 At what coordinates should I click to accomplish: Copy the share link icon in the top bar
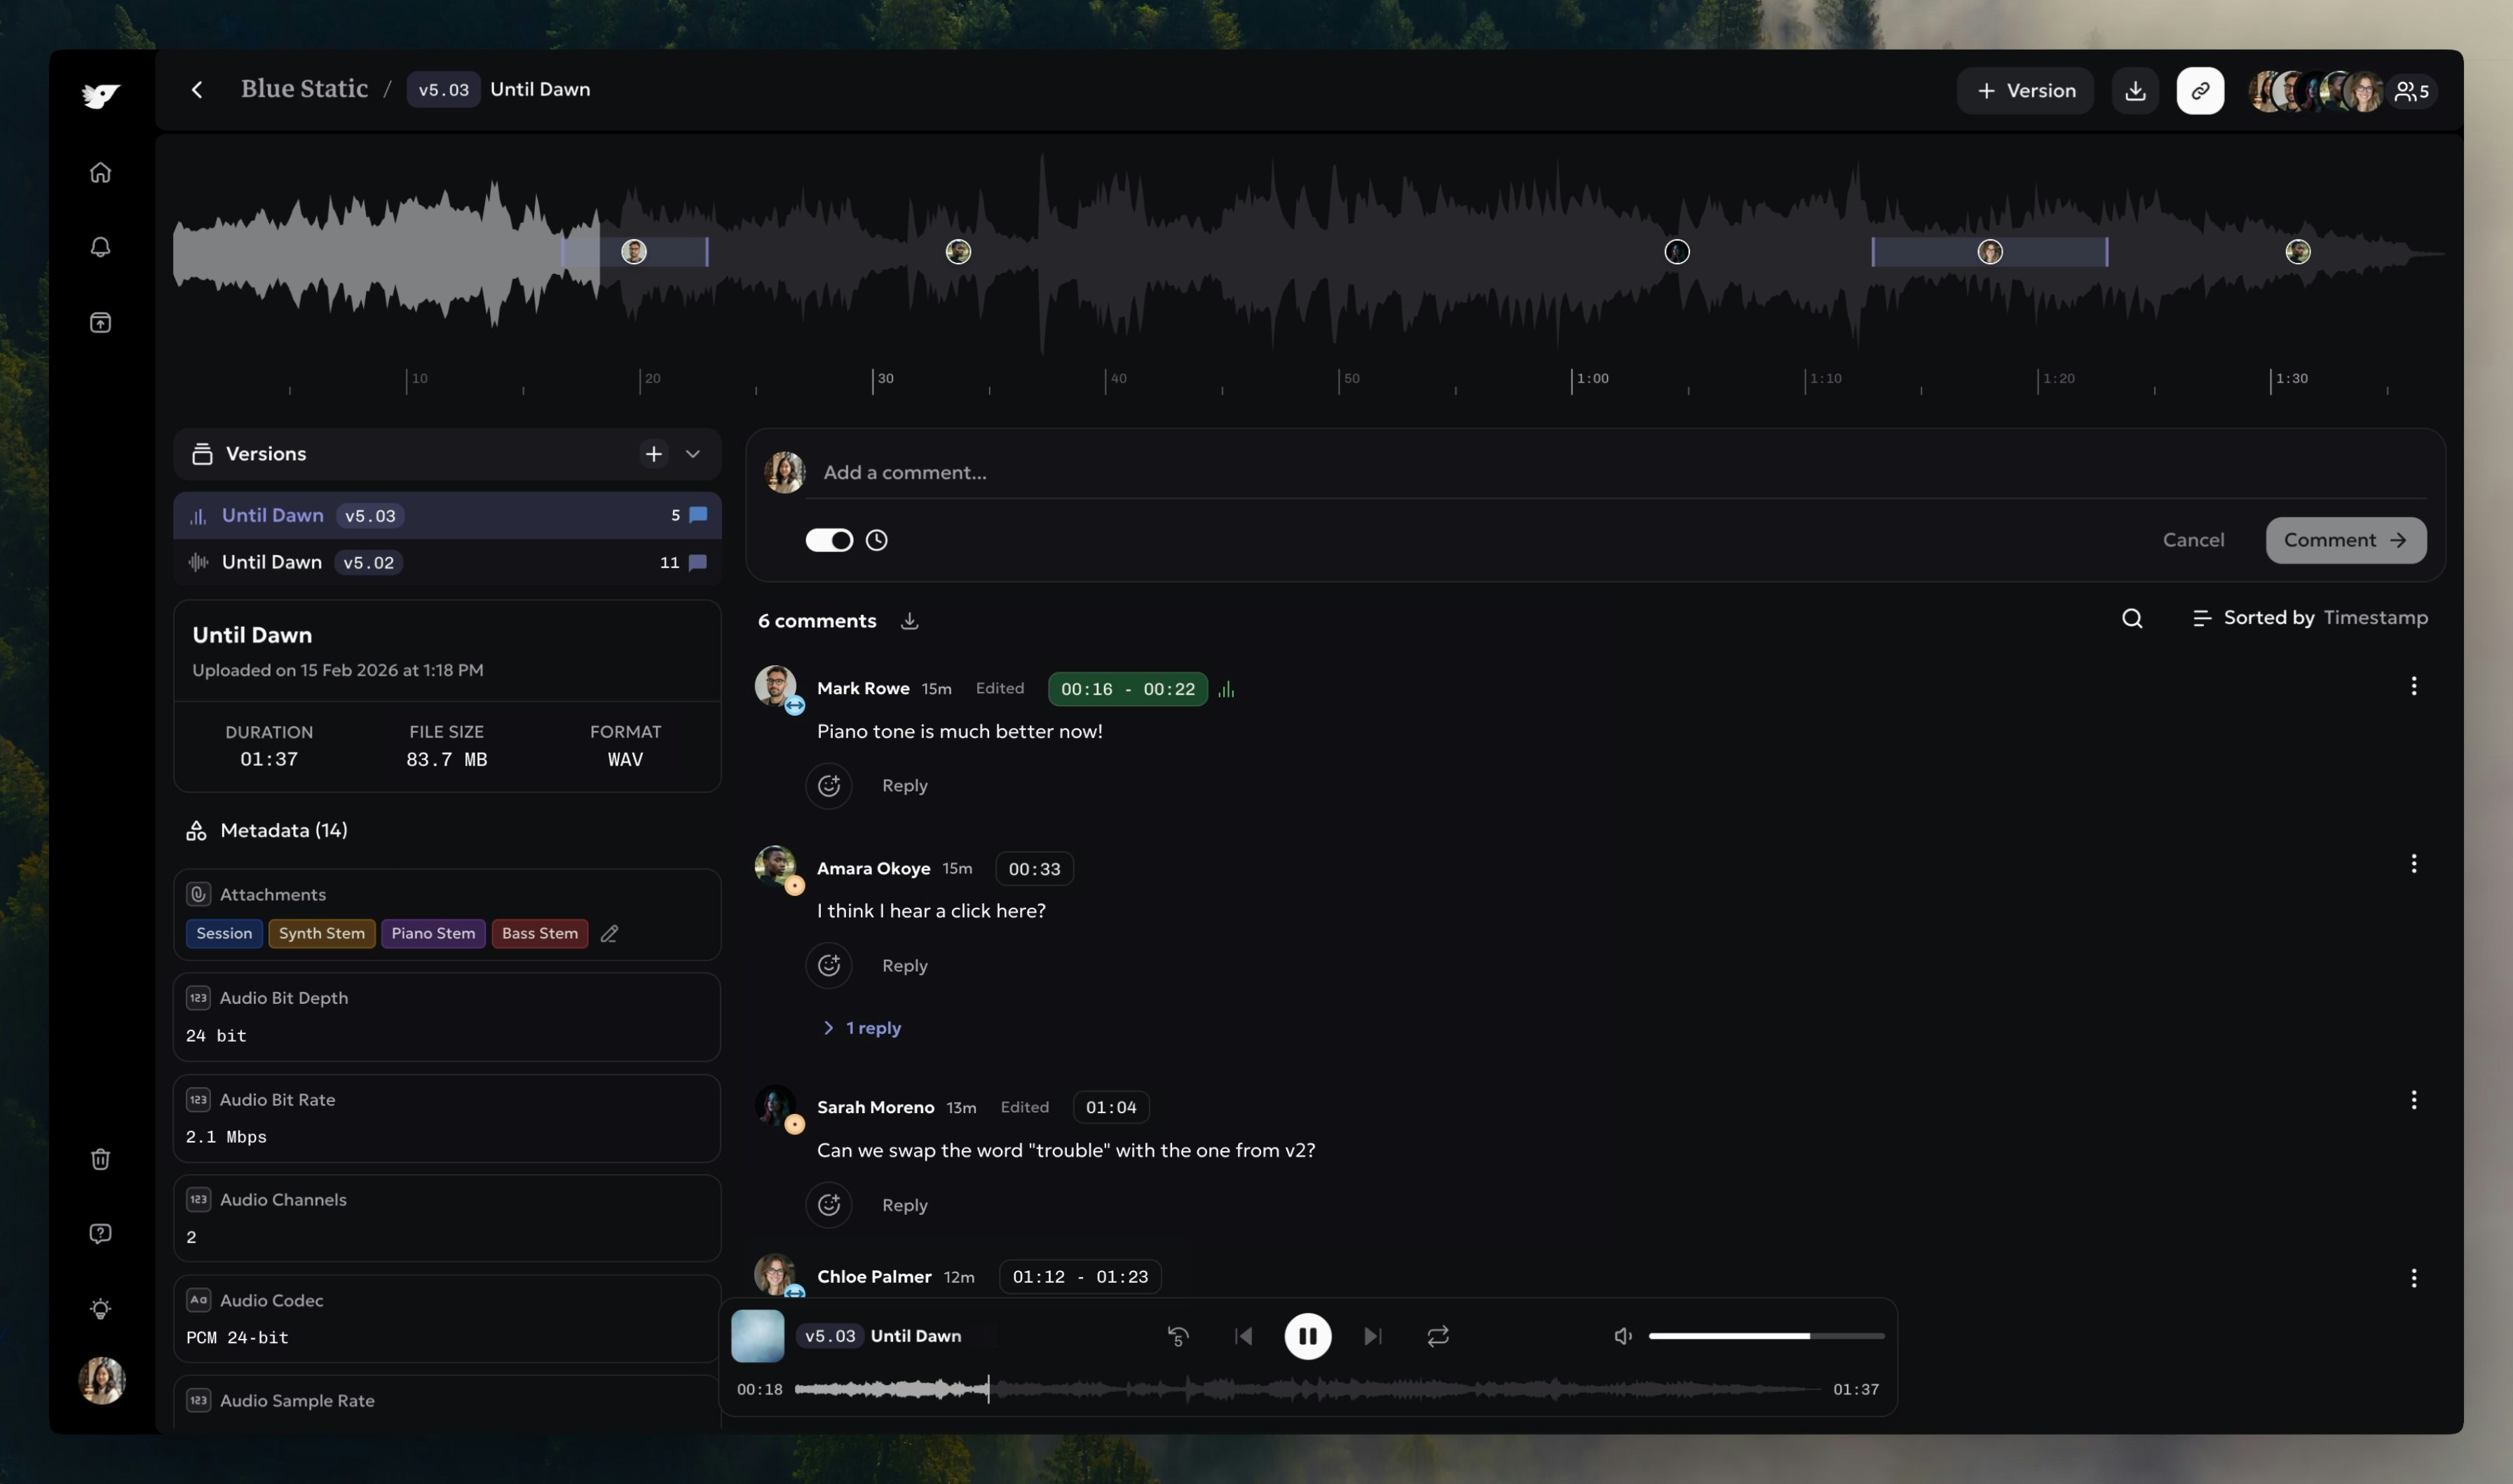point(2200,90)
